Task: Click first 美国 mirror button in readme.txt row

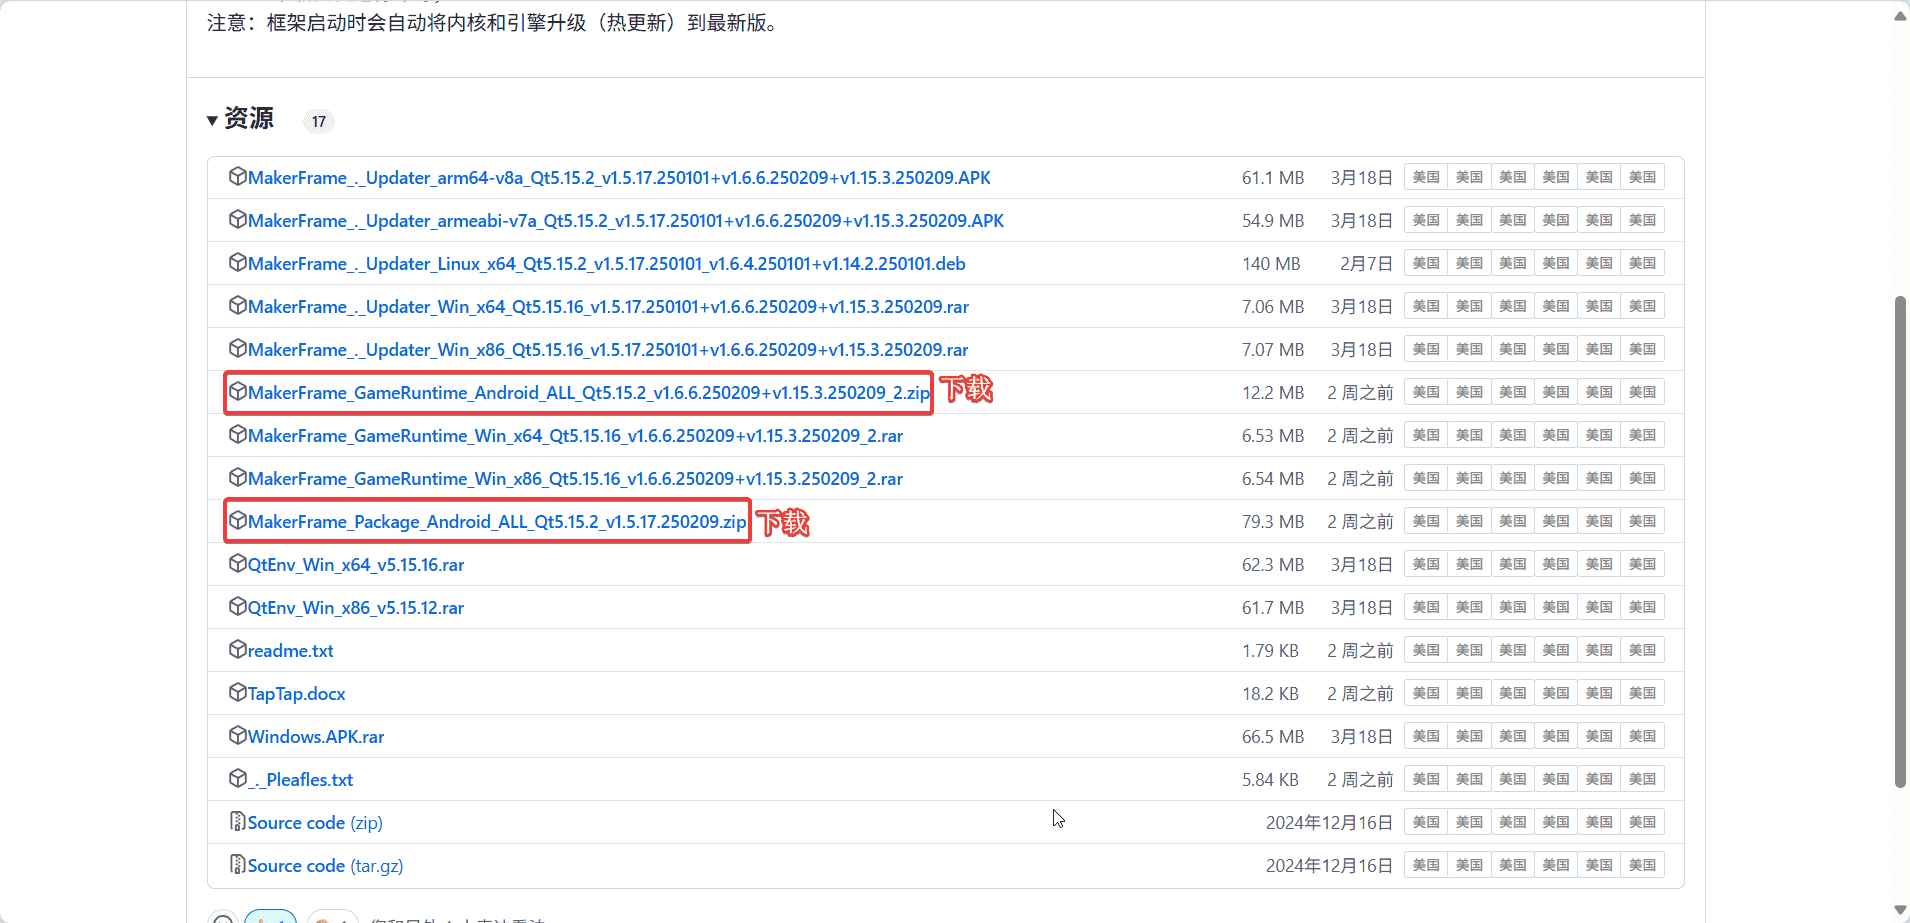Action: click(1425, 650)
